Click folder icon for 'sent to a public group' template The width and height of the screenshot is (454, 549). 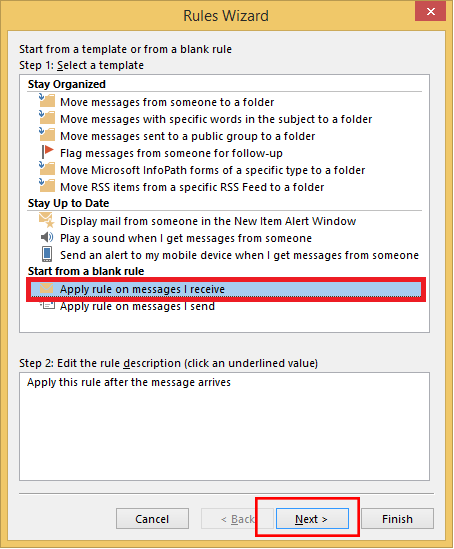coord(47,134)
